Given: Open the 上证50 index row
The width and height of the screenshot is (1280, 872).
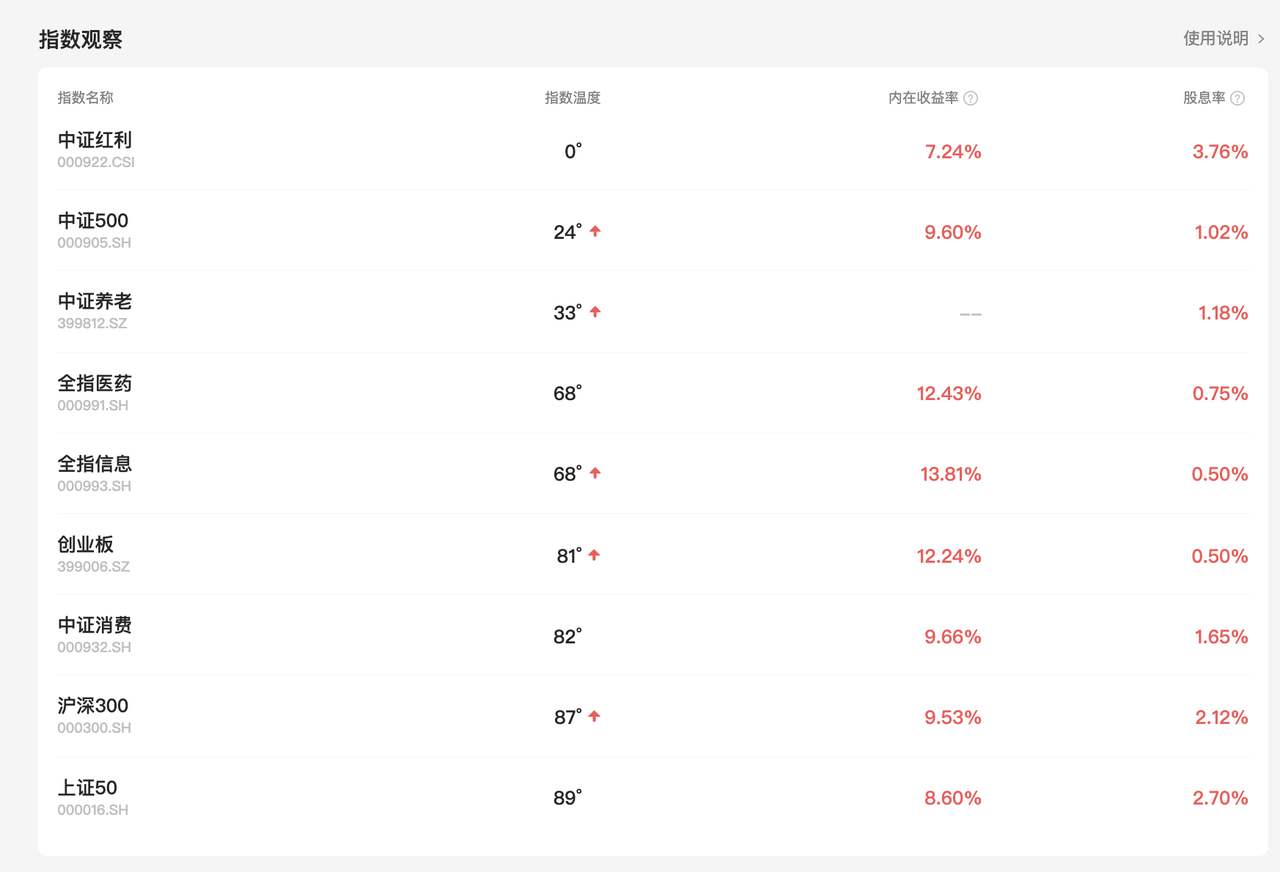Looking at the screenshot, I should [x=87, y=788].
